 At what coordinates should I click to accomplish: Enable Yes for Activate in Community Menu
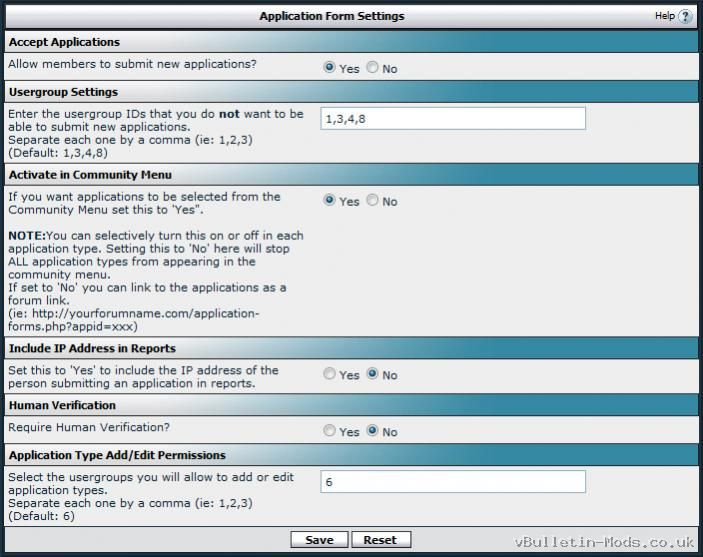330,201
